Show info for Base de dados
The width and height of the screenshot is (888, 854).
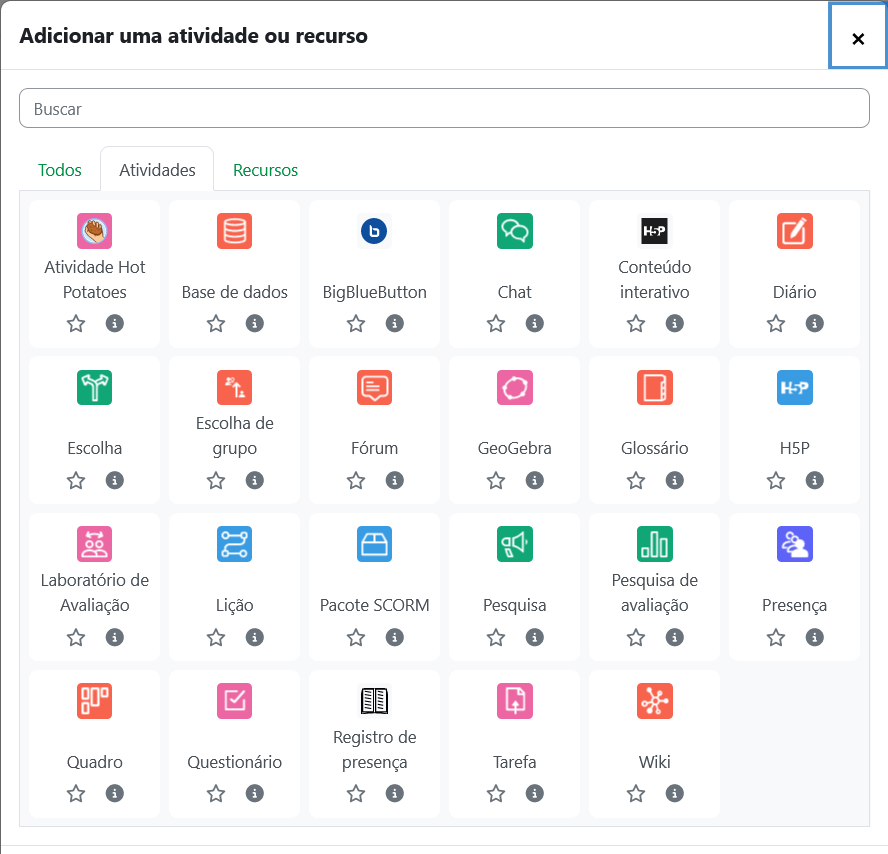[255, 324]
